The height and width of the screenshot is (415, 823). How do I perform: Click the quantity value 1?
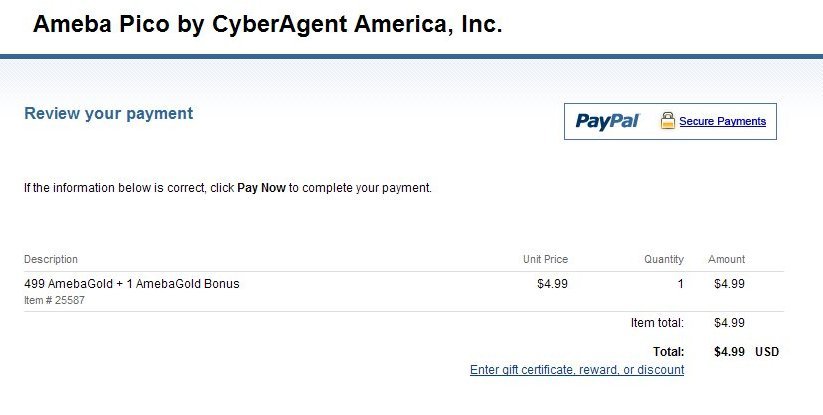tap(681, 284)
